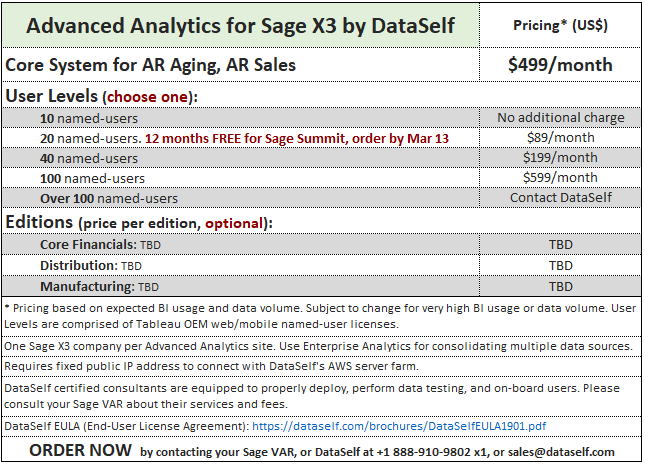645x465 pixels.
Task: Click the Advanced Analytics for Sage X3 title
Action: [241, 26]
